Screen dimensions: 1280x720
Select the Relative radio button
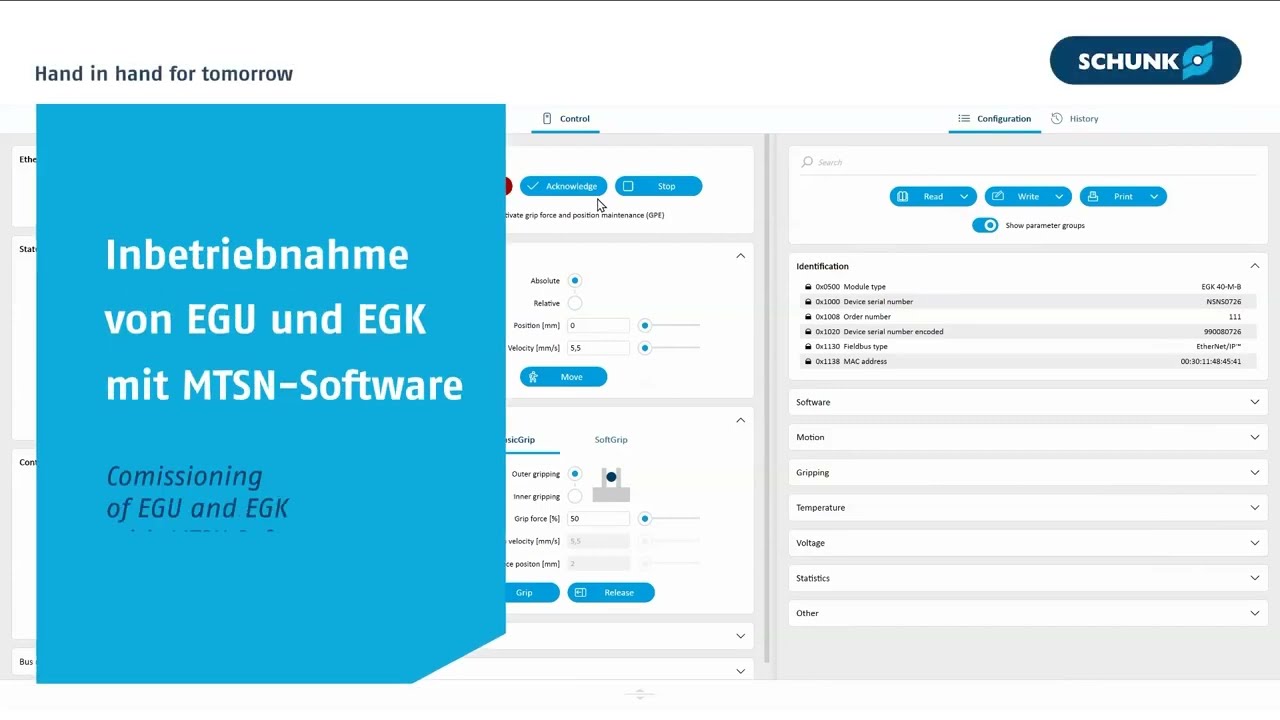tap(575, 303)
